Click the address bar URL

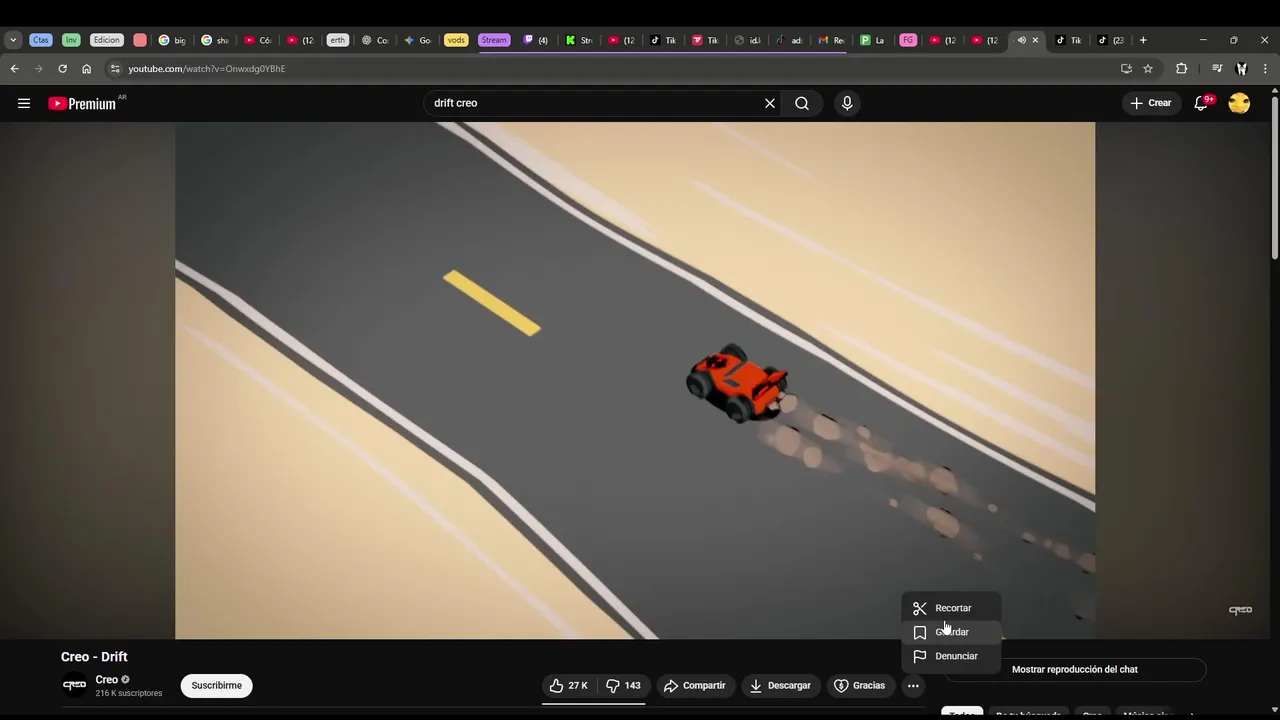point(207,69)
